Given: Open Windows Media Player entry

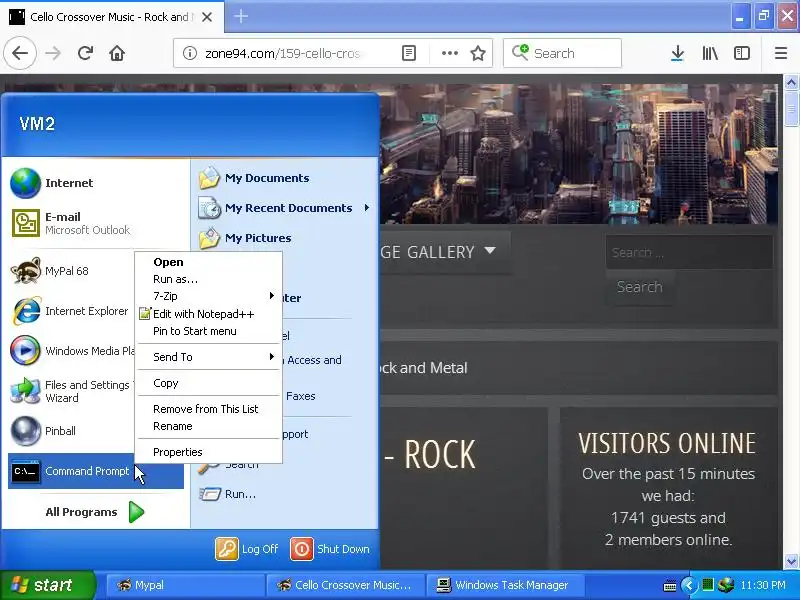Looking at the screenshot, I should [x=71, y=351].
